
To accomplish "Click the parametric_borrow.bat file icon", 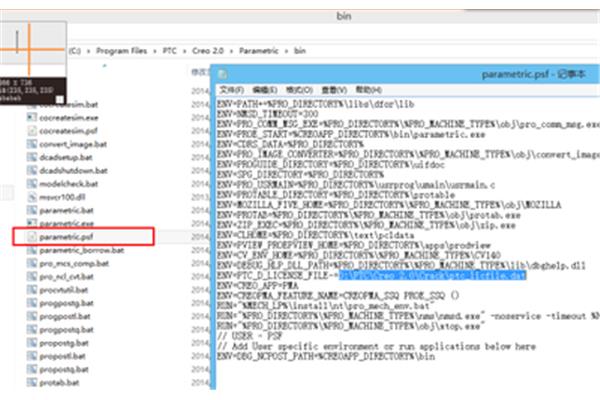I will coord(32,250).
